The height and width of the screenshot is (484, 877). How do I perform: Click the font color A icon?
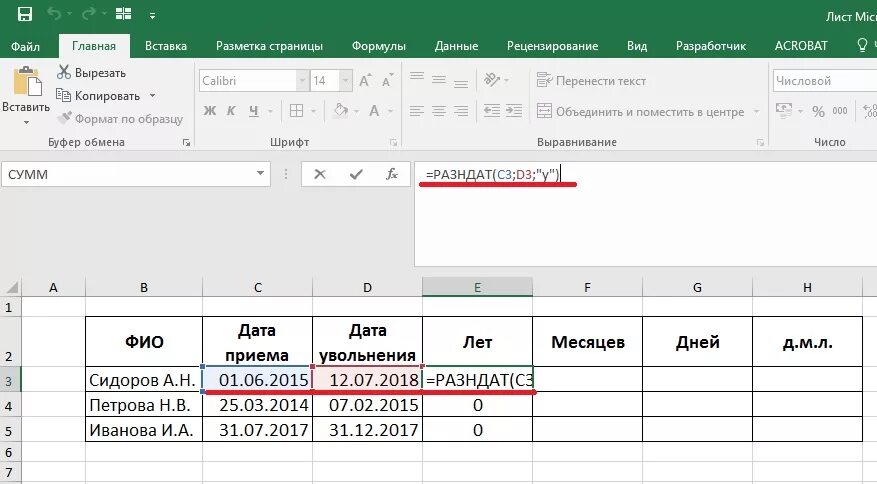click(374, 111)
